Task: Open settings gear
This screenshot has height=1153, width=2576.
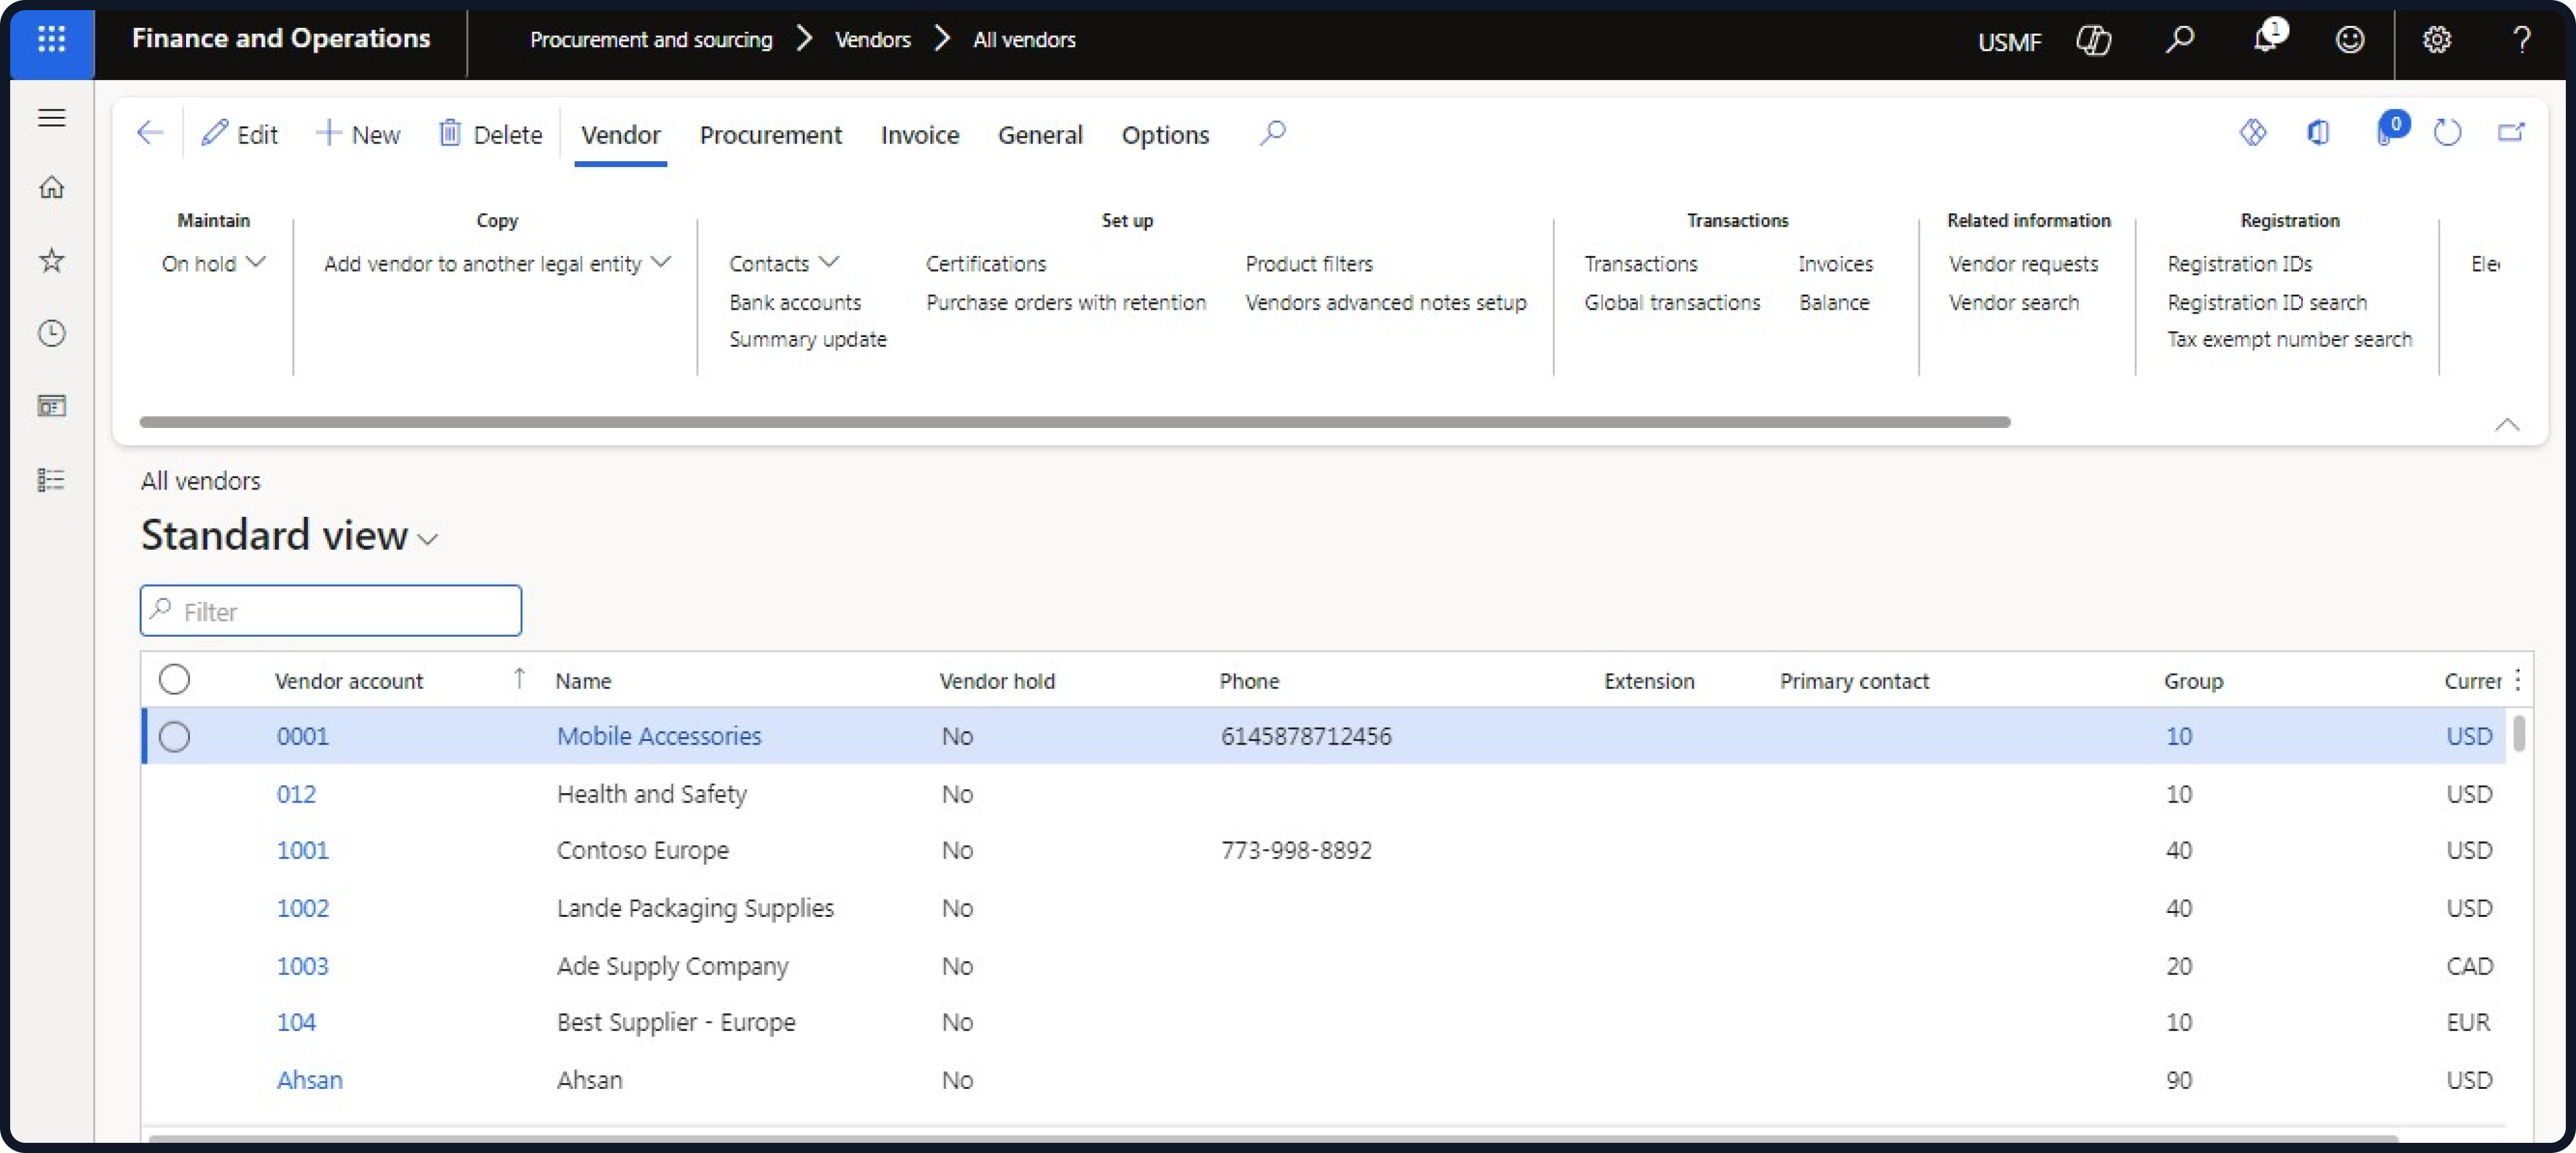Action: pyautogui.click(x=2436, y=40)
